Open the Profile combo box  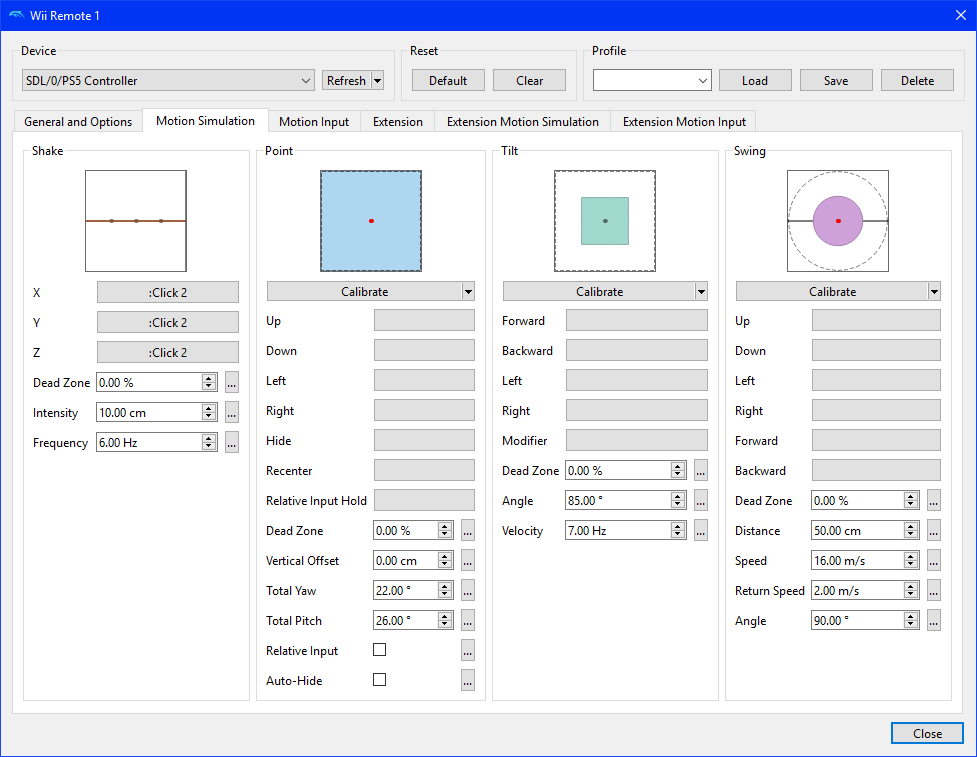tap(652, 80)
